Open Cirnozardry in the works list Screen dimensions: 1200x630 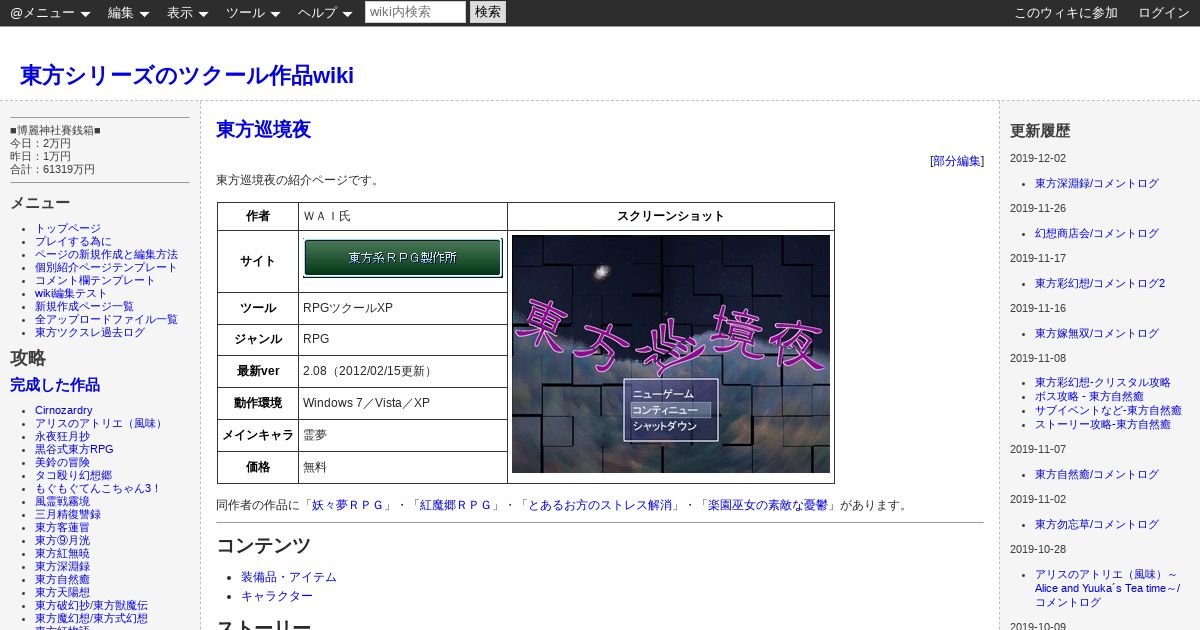click(x=64, y=410)
